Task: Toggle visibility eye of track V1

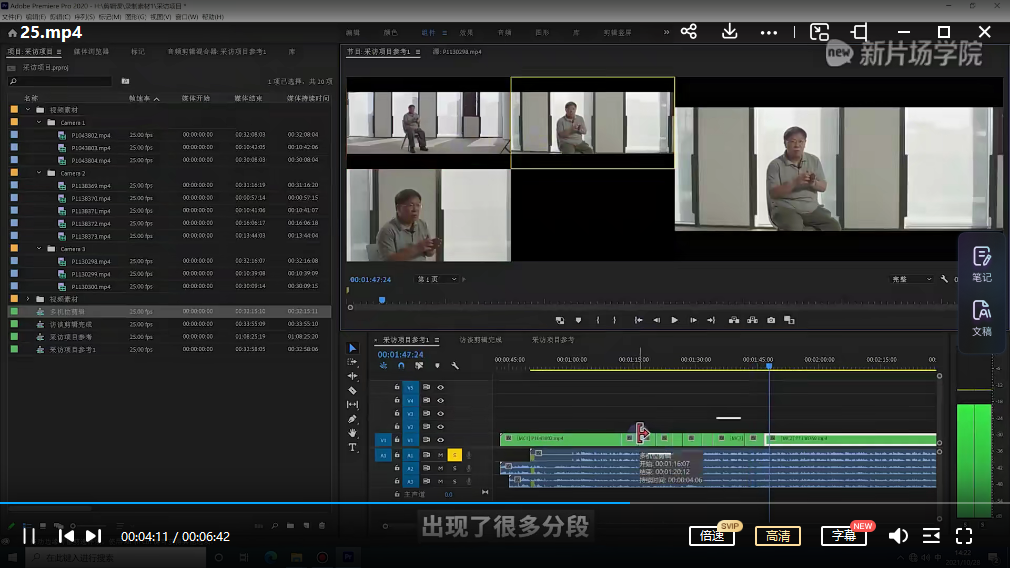Action: point(441,440)
